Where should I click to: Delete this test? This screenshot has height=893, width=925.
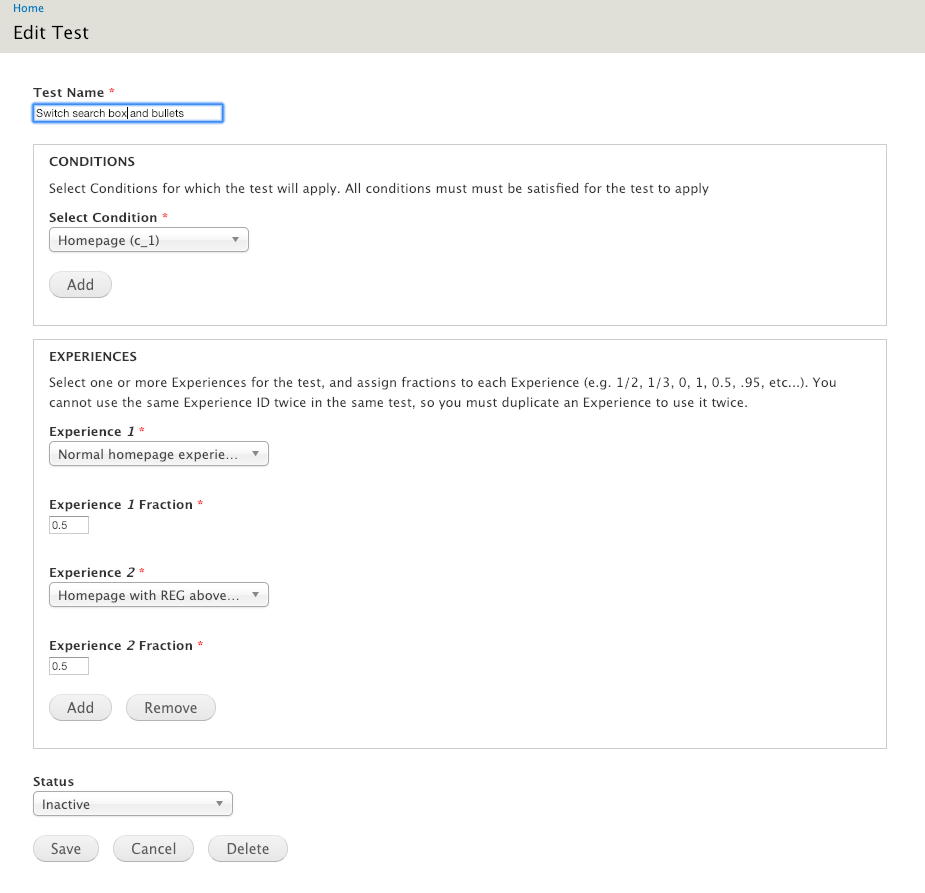click(x=248, y=849)
